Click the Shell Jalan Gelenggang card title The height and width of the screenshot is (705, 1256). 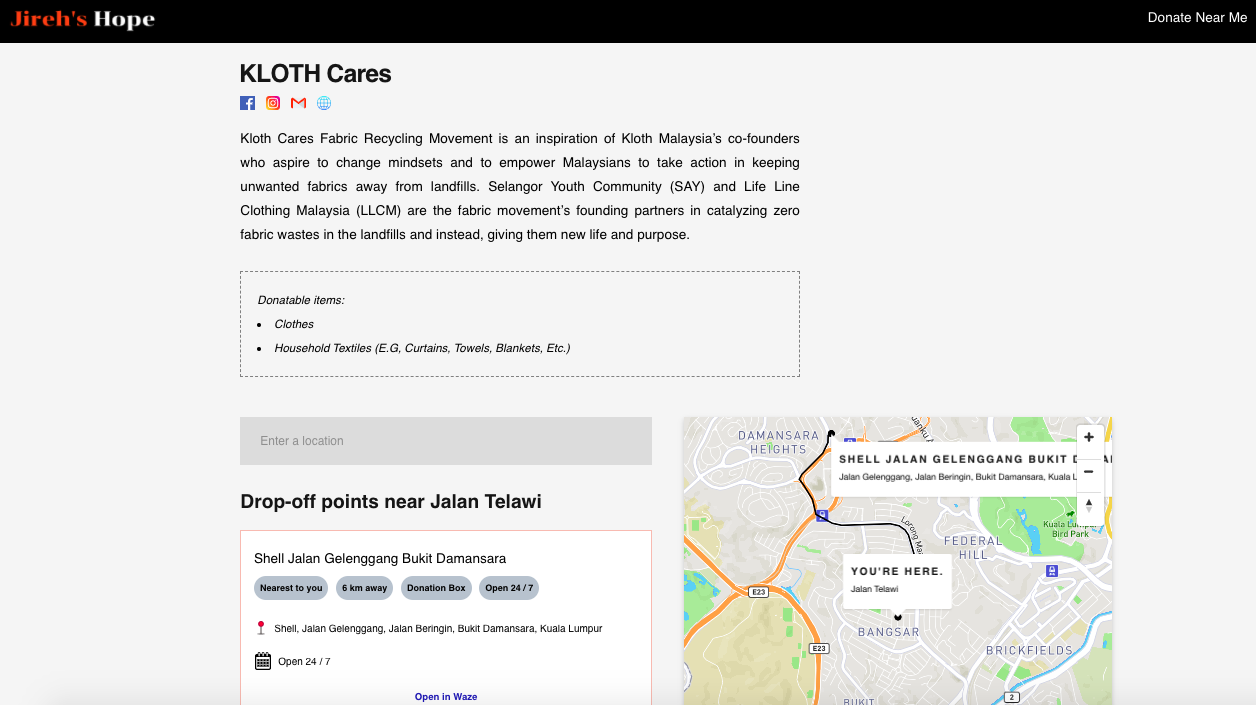pos(380,559)
